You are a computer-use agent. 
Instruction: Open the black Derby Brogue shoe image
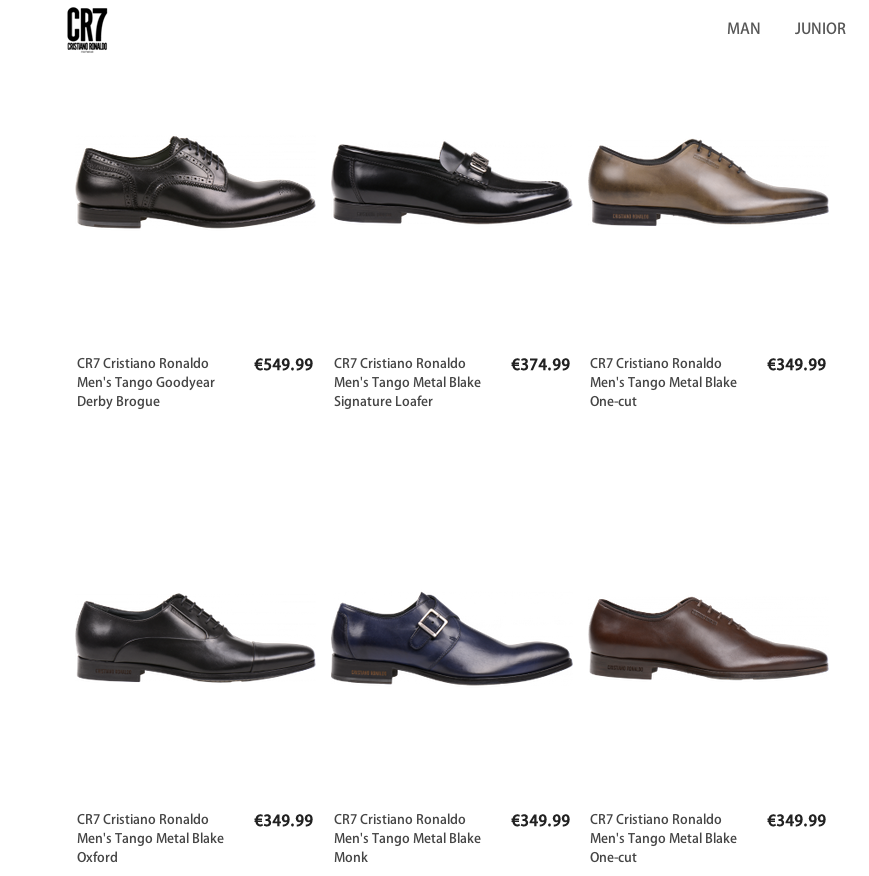point(196,182)
